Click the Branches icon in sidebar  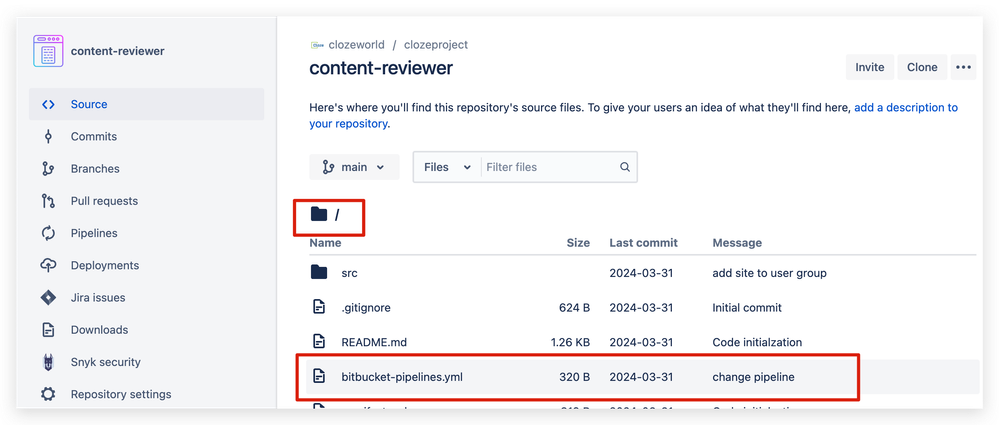tap(48, 169)
